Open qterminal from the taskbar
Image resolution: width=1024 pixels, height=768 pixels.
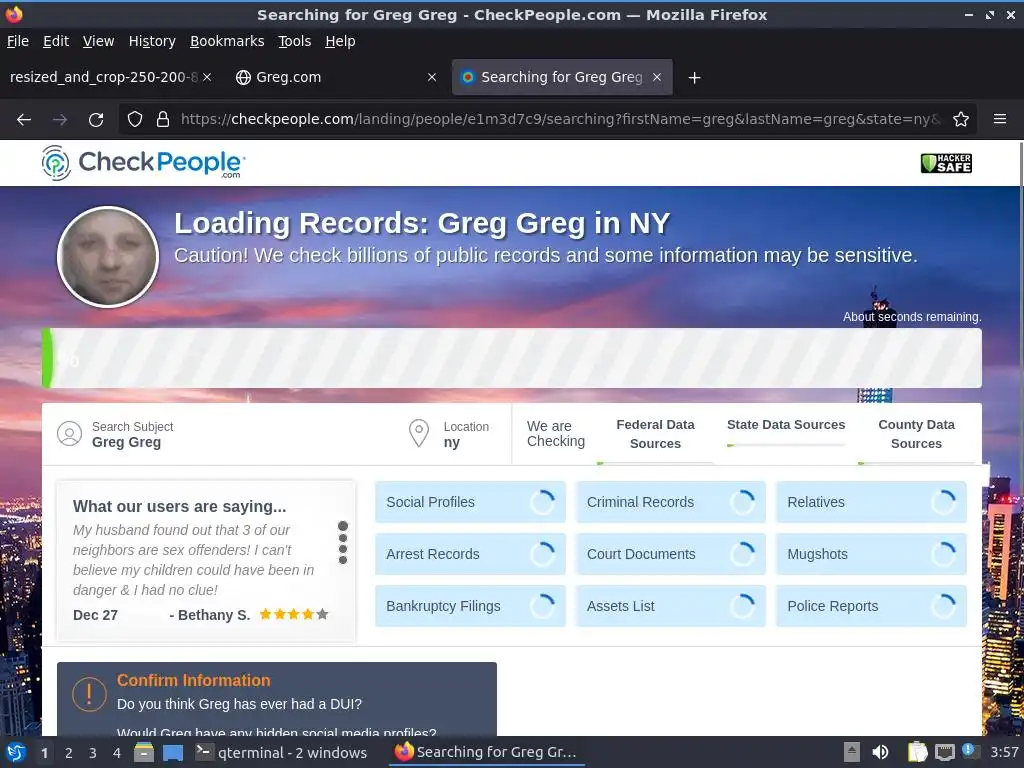coord(281,753)
